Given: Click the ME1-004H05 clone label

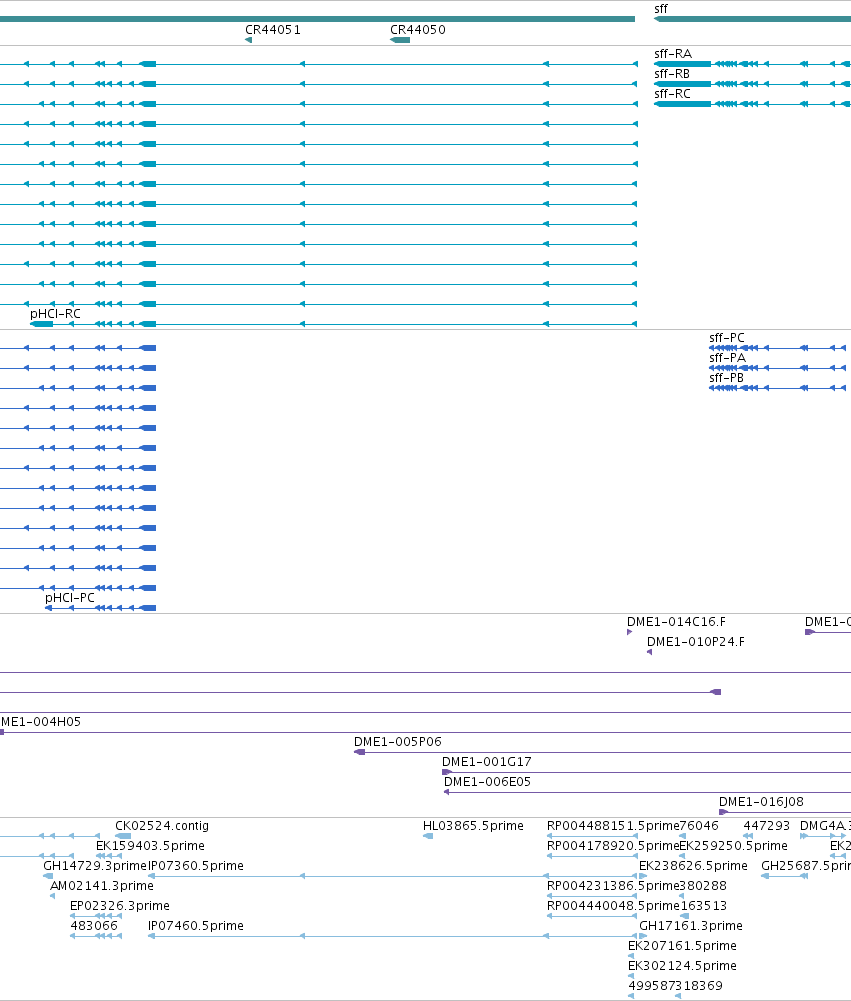Looking at the screenshot, I should pyautogui.click(x=41, y=721).
